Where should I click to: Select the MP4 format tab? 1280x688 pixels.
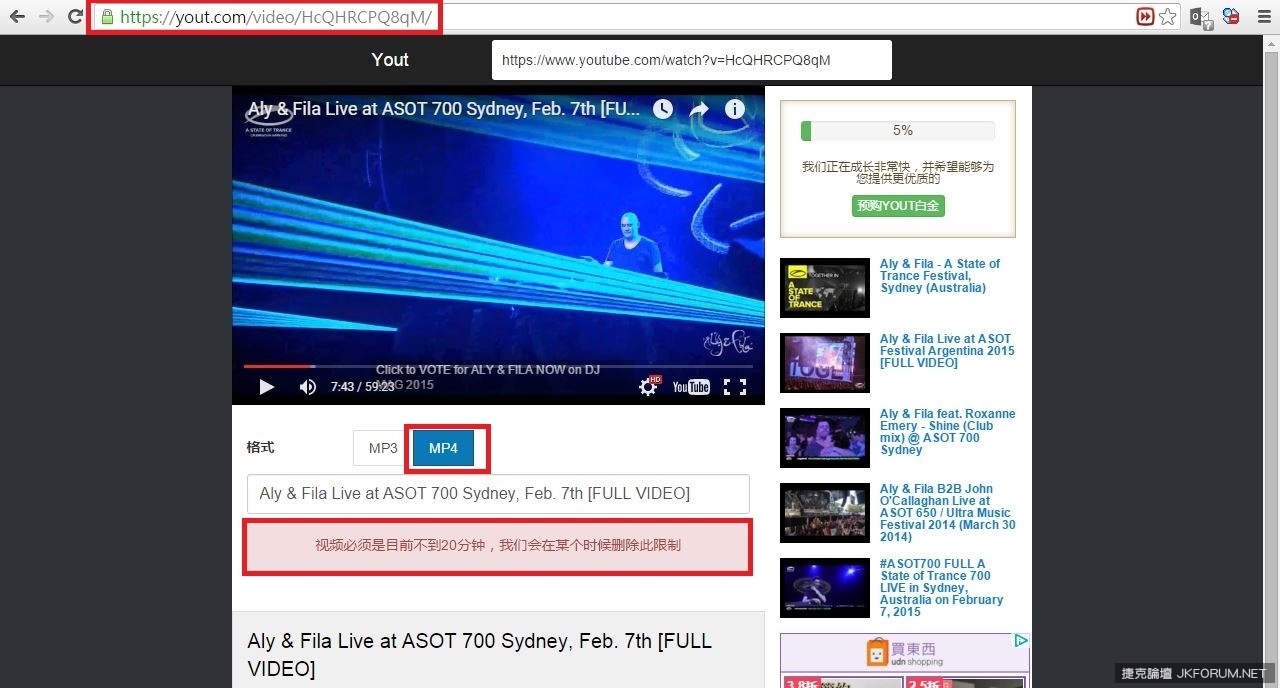[443, 448]
